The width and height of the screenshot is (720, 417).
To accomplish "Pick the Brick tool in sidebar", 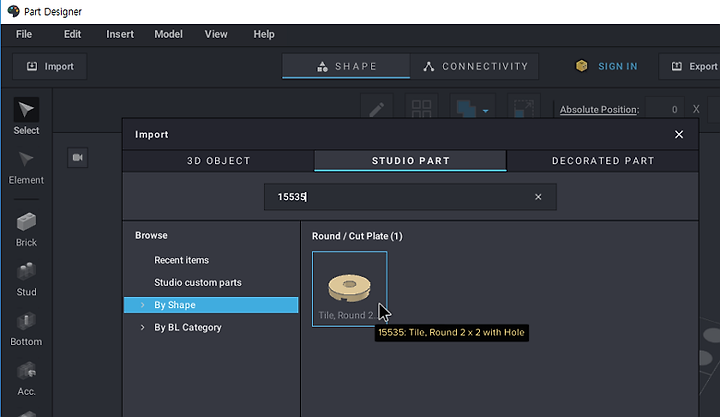I will pyautogui.click(x=26, y=230).
